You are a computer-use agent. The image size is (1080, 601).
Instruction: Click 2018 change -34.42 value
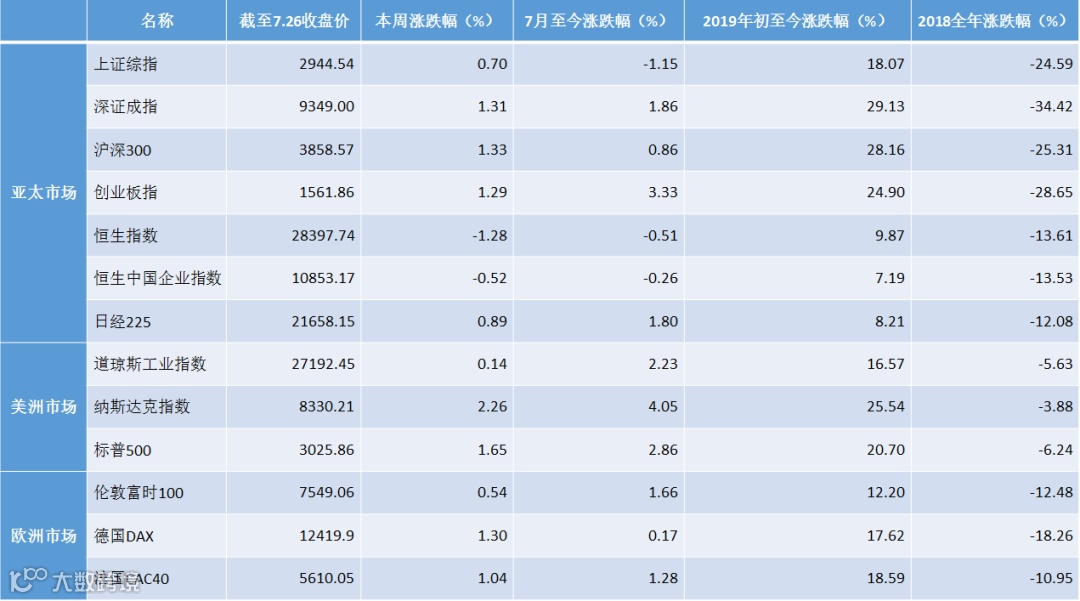click(1052, 107)
